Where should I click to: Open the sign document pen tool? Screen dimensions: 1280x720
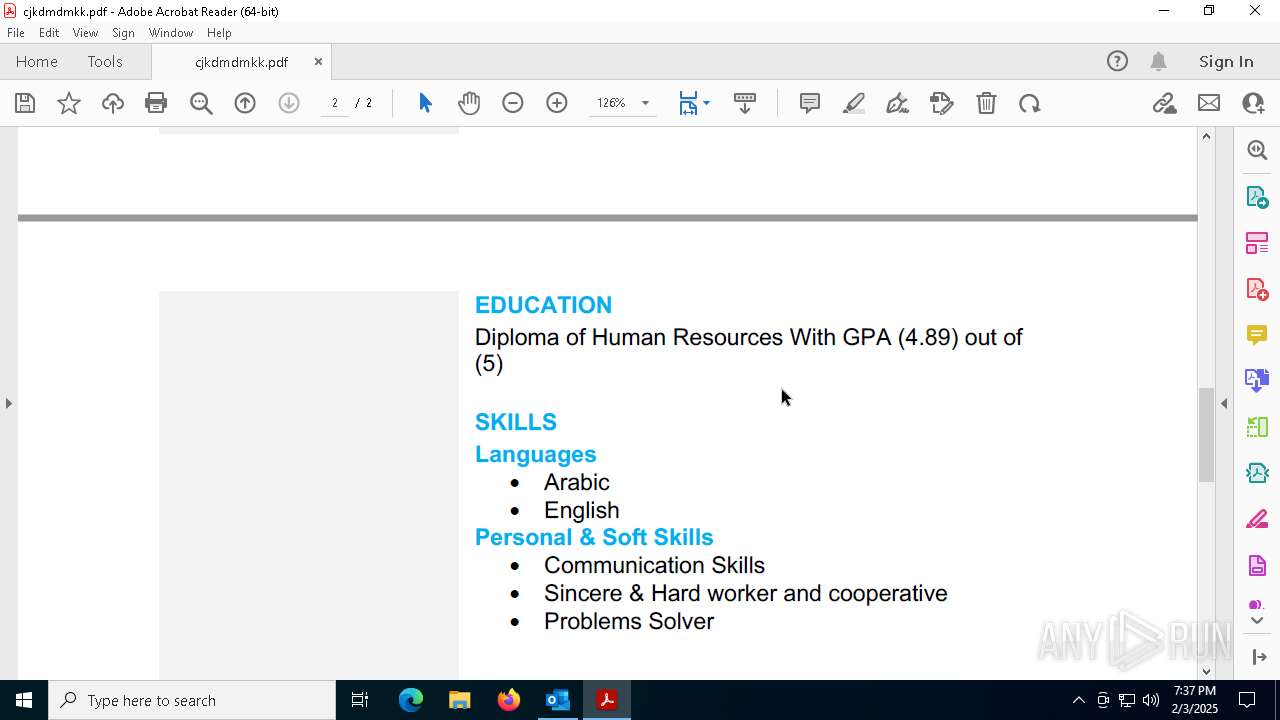pyautogui.click(x=898, y=103)
